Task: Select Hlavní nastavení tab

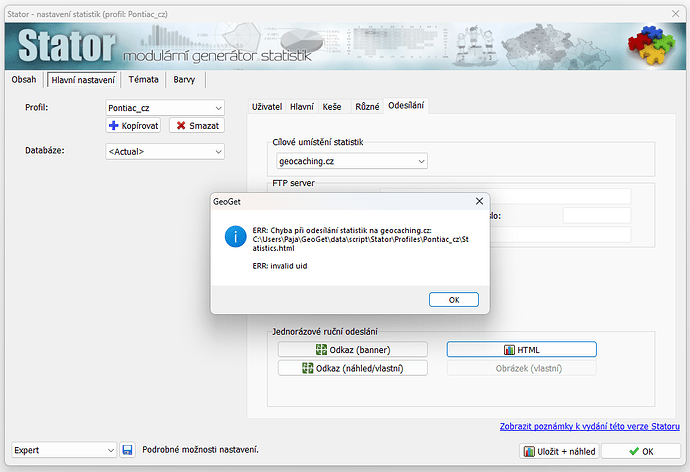Action: [83, 80]
